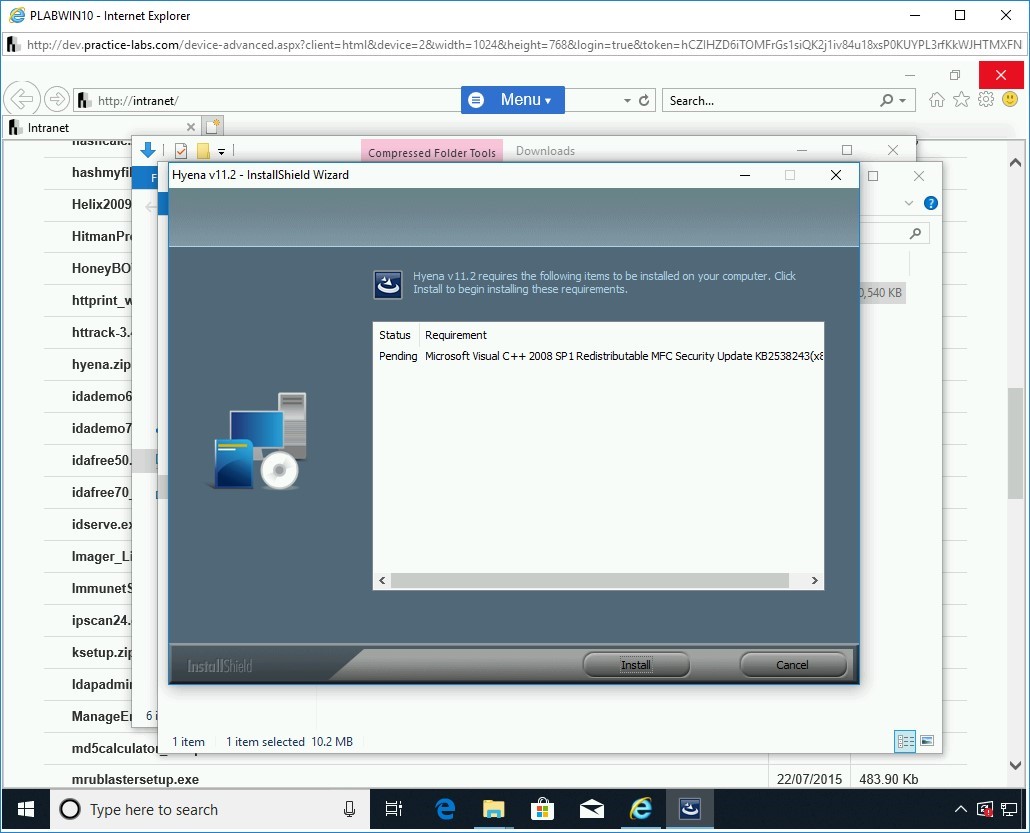Viewport: 1030px width, 833px height.
Task: Cancel the Hyena InstallShield setup
Action: [x=792, y=665]
